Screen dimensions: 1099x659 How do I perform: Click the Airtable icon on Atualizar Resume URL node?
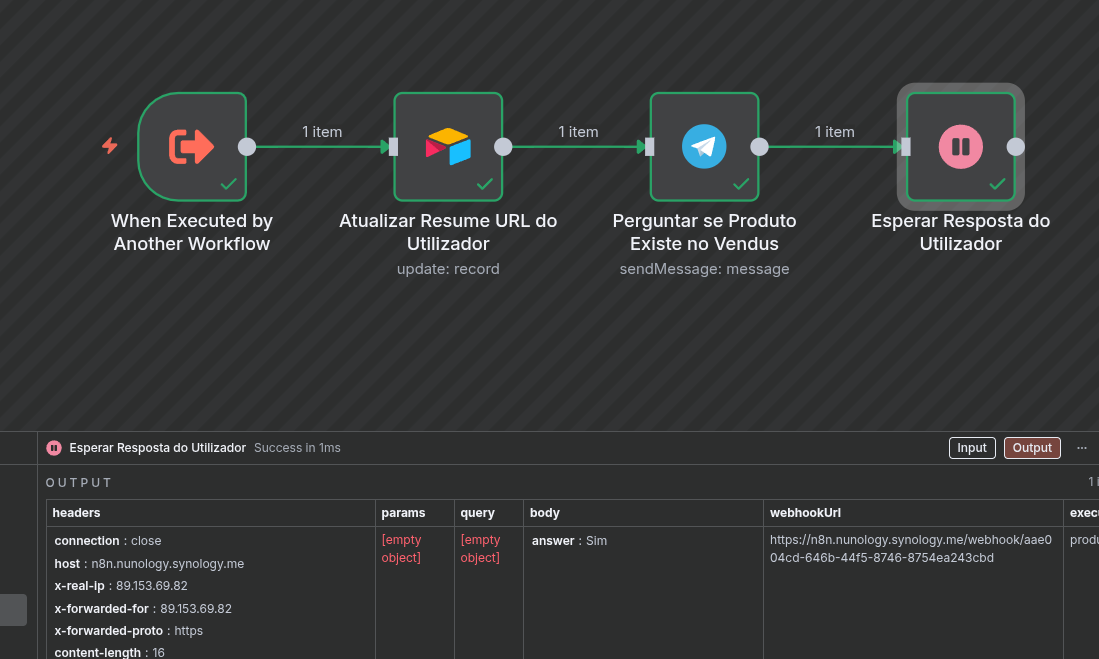448,146
